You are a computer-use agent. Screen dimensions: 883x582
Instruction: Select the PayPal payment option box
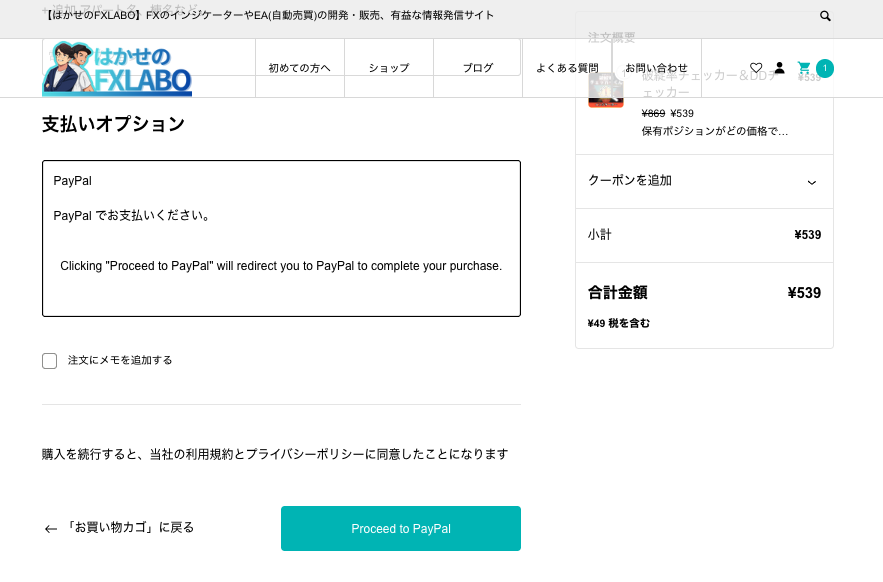click(281, 238)
